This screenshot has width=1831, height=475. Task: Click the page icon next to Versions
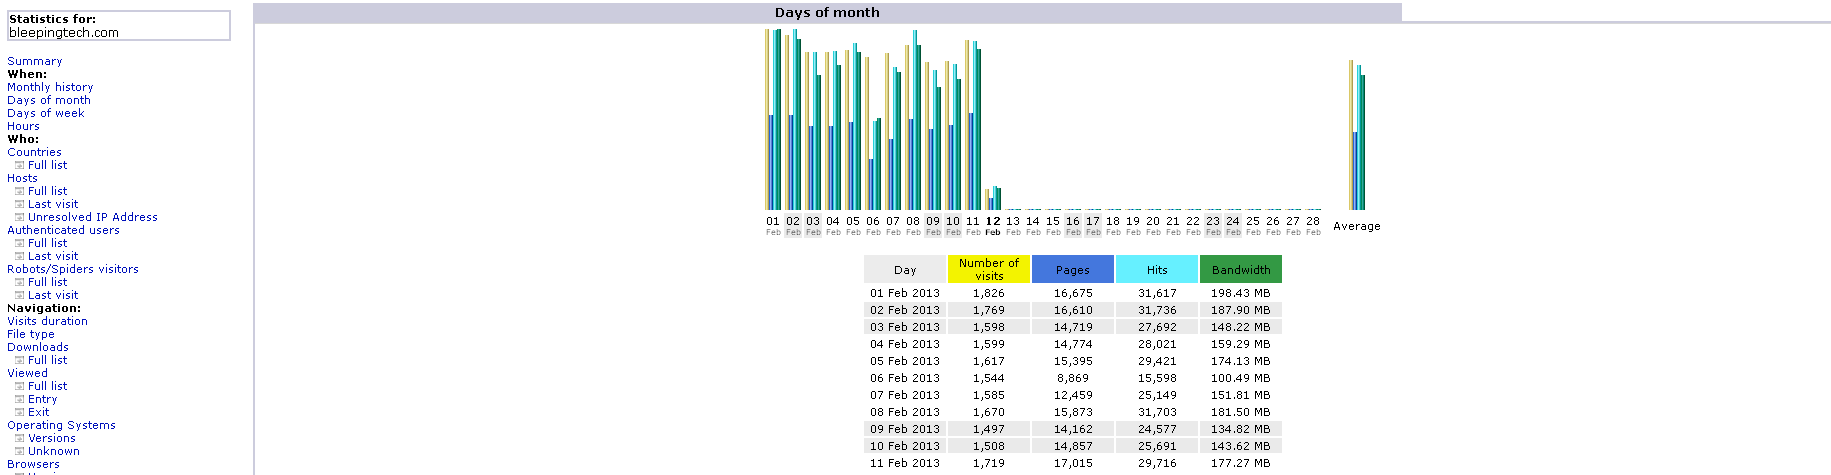[x=19, y=438]
